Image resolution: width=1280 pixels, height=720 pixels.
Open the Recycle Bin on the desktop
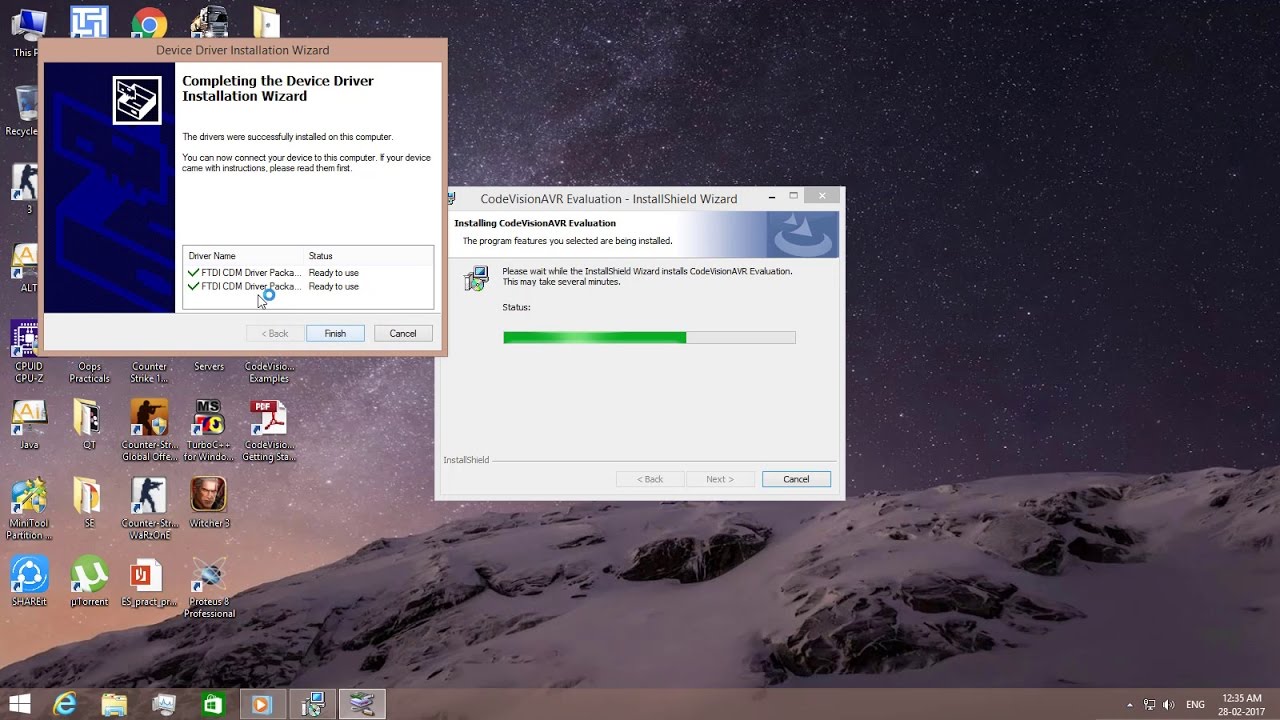24,110
